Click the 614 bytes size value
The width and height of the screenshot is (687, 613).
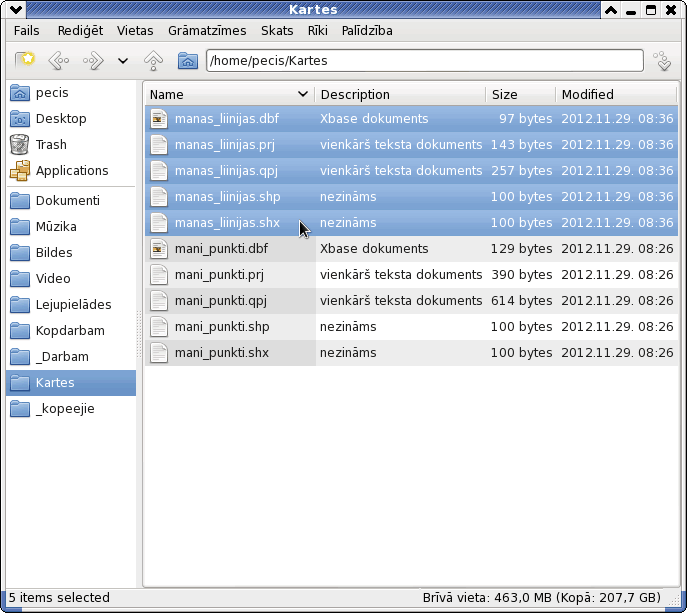click(521, 301)
